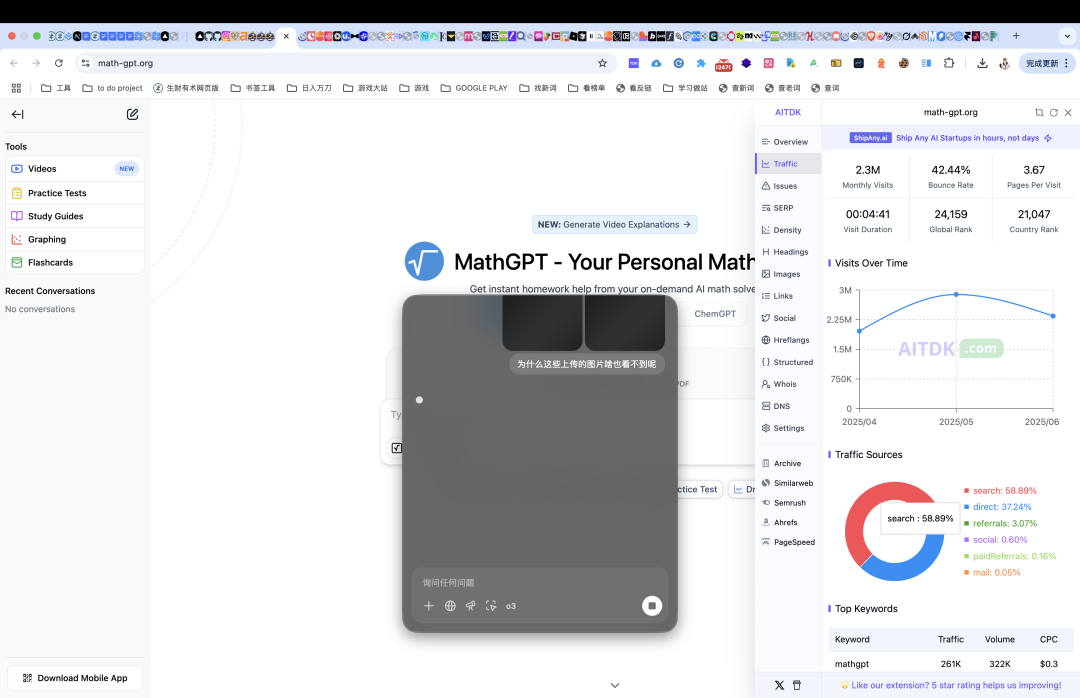
Task: Open the AITDK SERP section
Action: (788, 208)
